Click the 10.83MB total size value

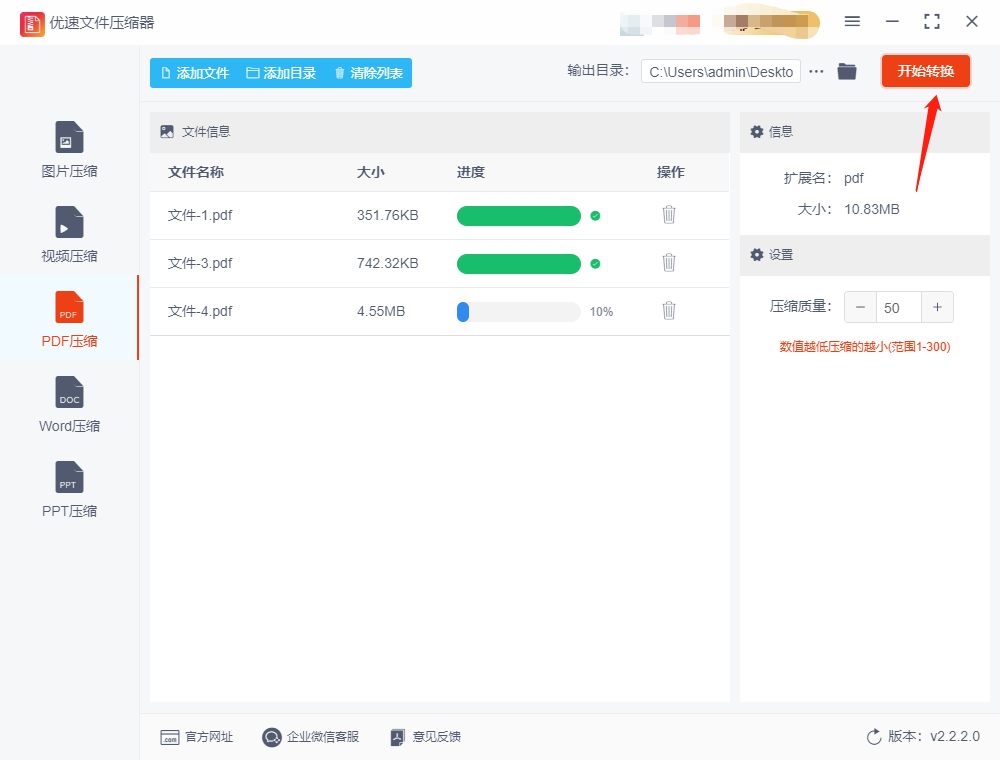click(x=872, y=209)
